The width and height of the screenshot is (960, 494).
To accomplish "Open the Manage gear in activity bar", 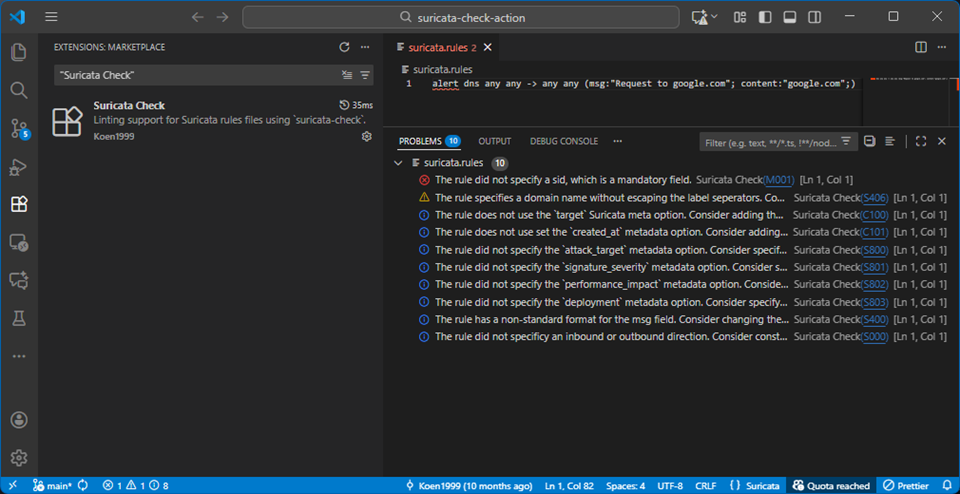I will (19, 457).
